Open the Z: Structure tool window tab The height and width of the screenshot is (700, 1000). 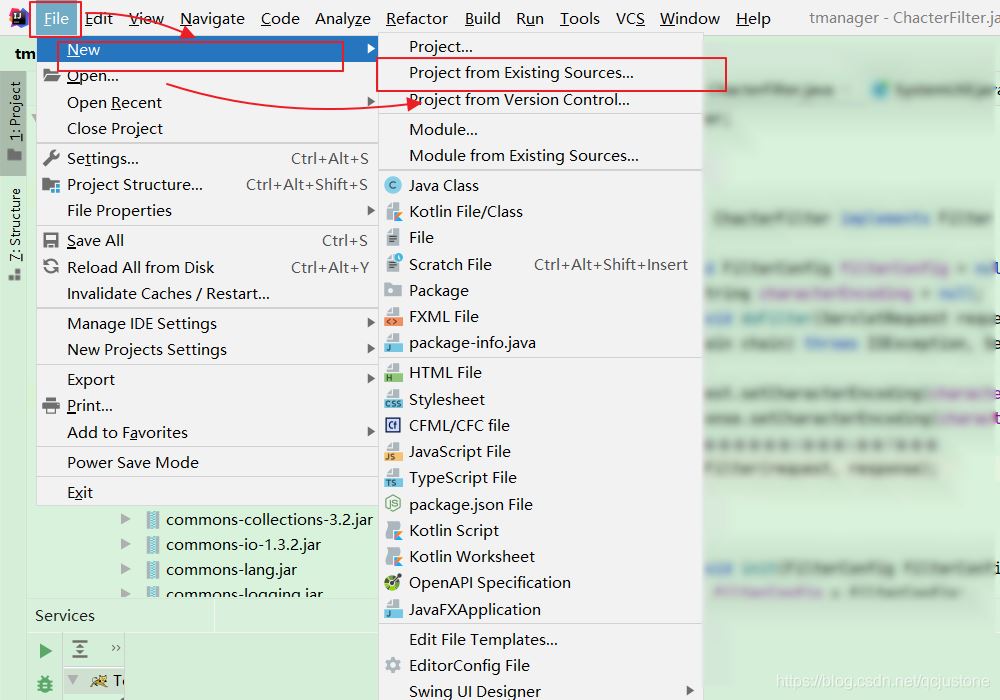(15, 233)
